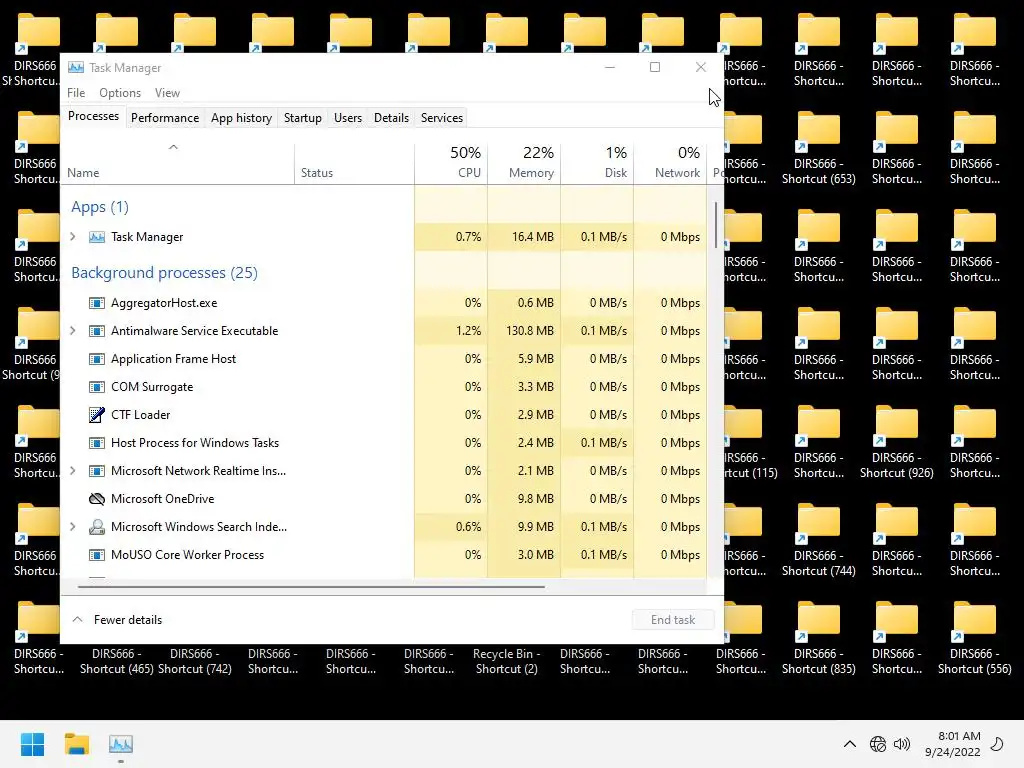Select the Apps (1) group header
Screen dimensions: 1024x768
click(x=100, y=207)
